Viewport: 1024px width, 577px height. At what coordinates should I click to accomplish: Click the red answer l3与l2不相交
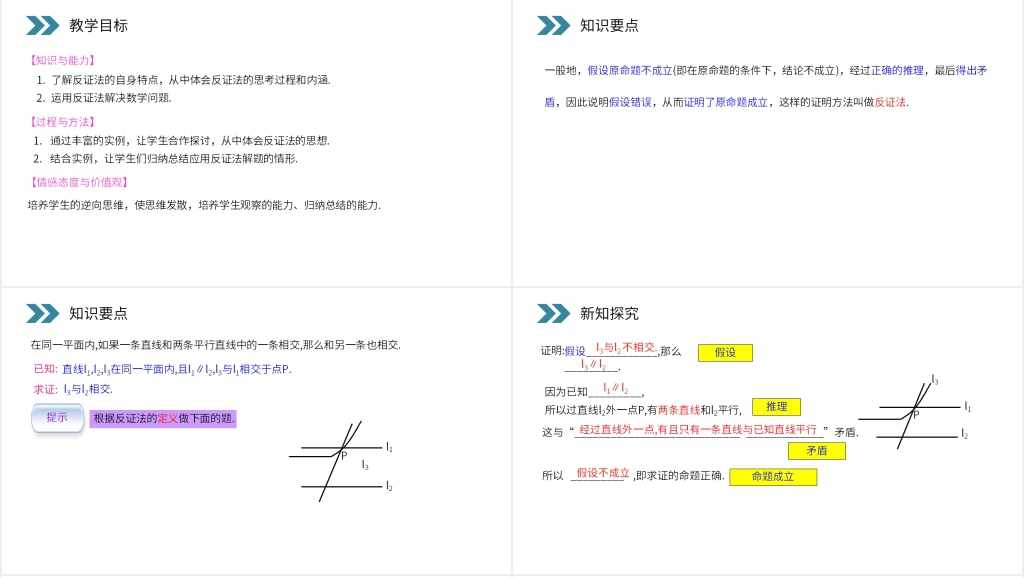click(x=626, y=348)
